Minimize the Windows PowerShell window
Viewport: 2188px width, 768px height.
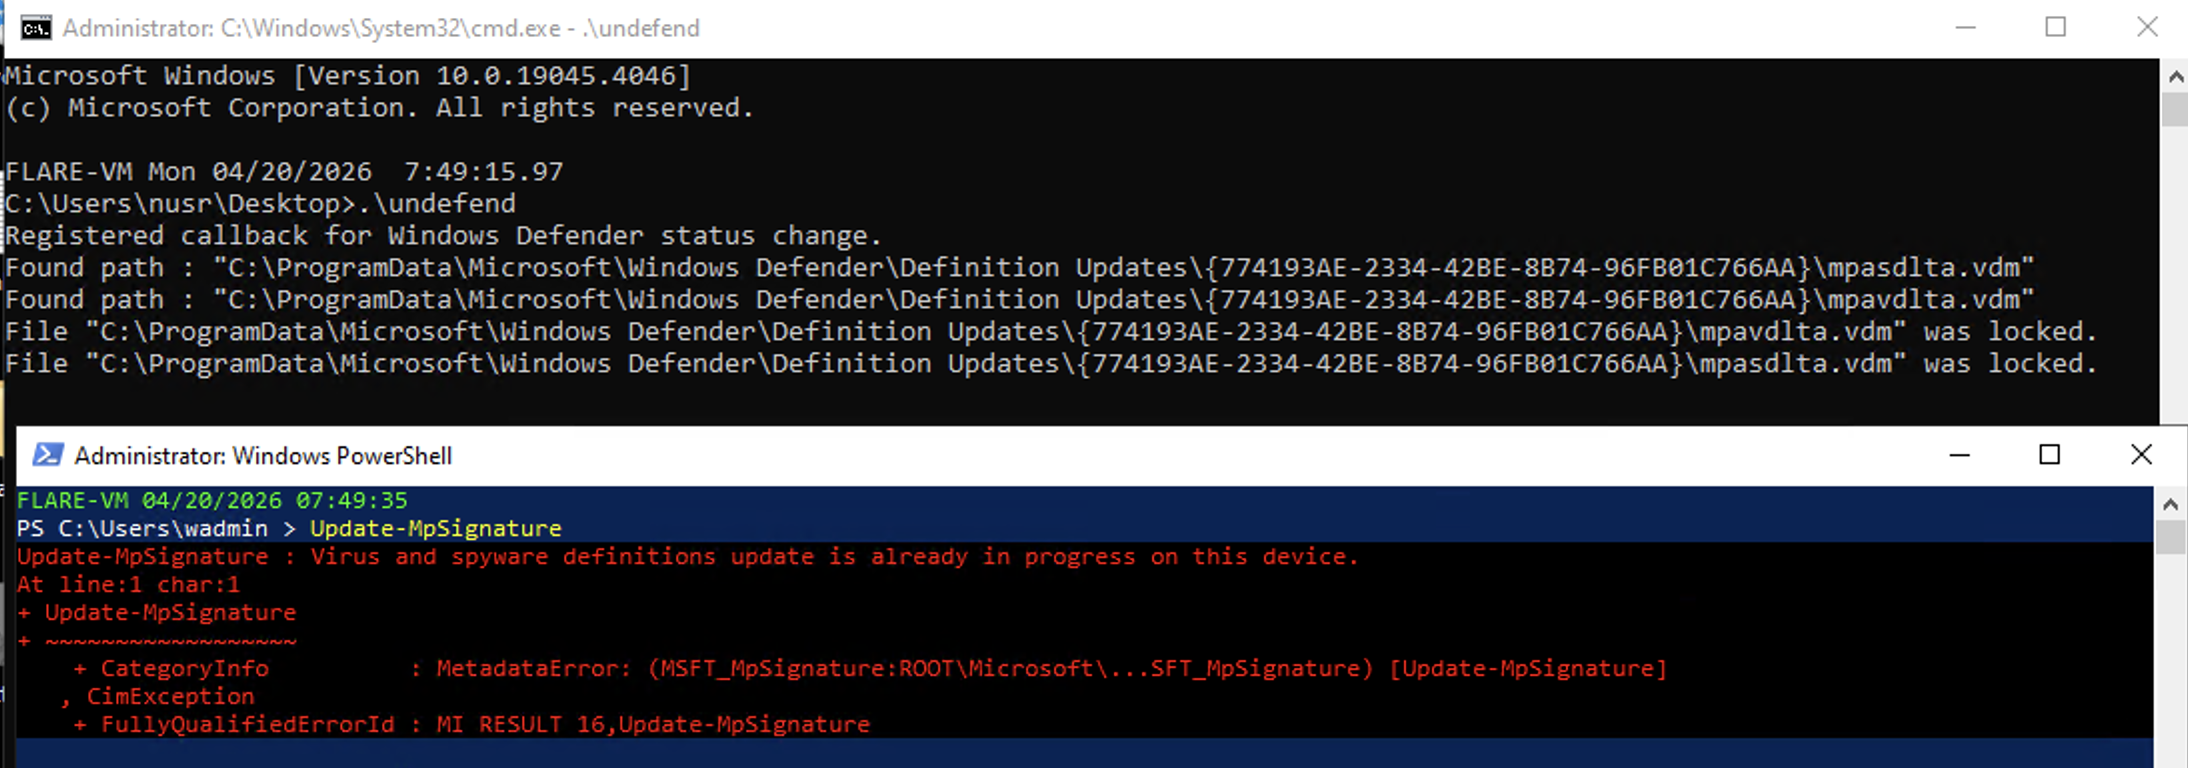click(x=1957, y=455)
